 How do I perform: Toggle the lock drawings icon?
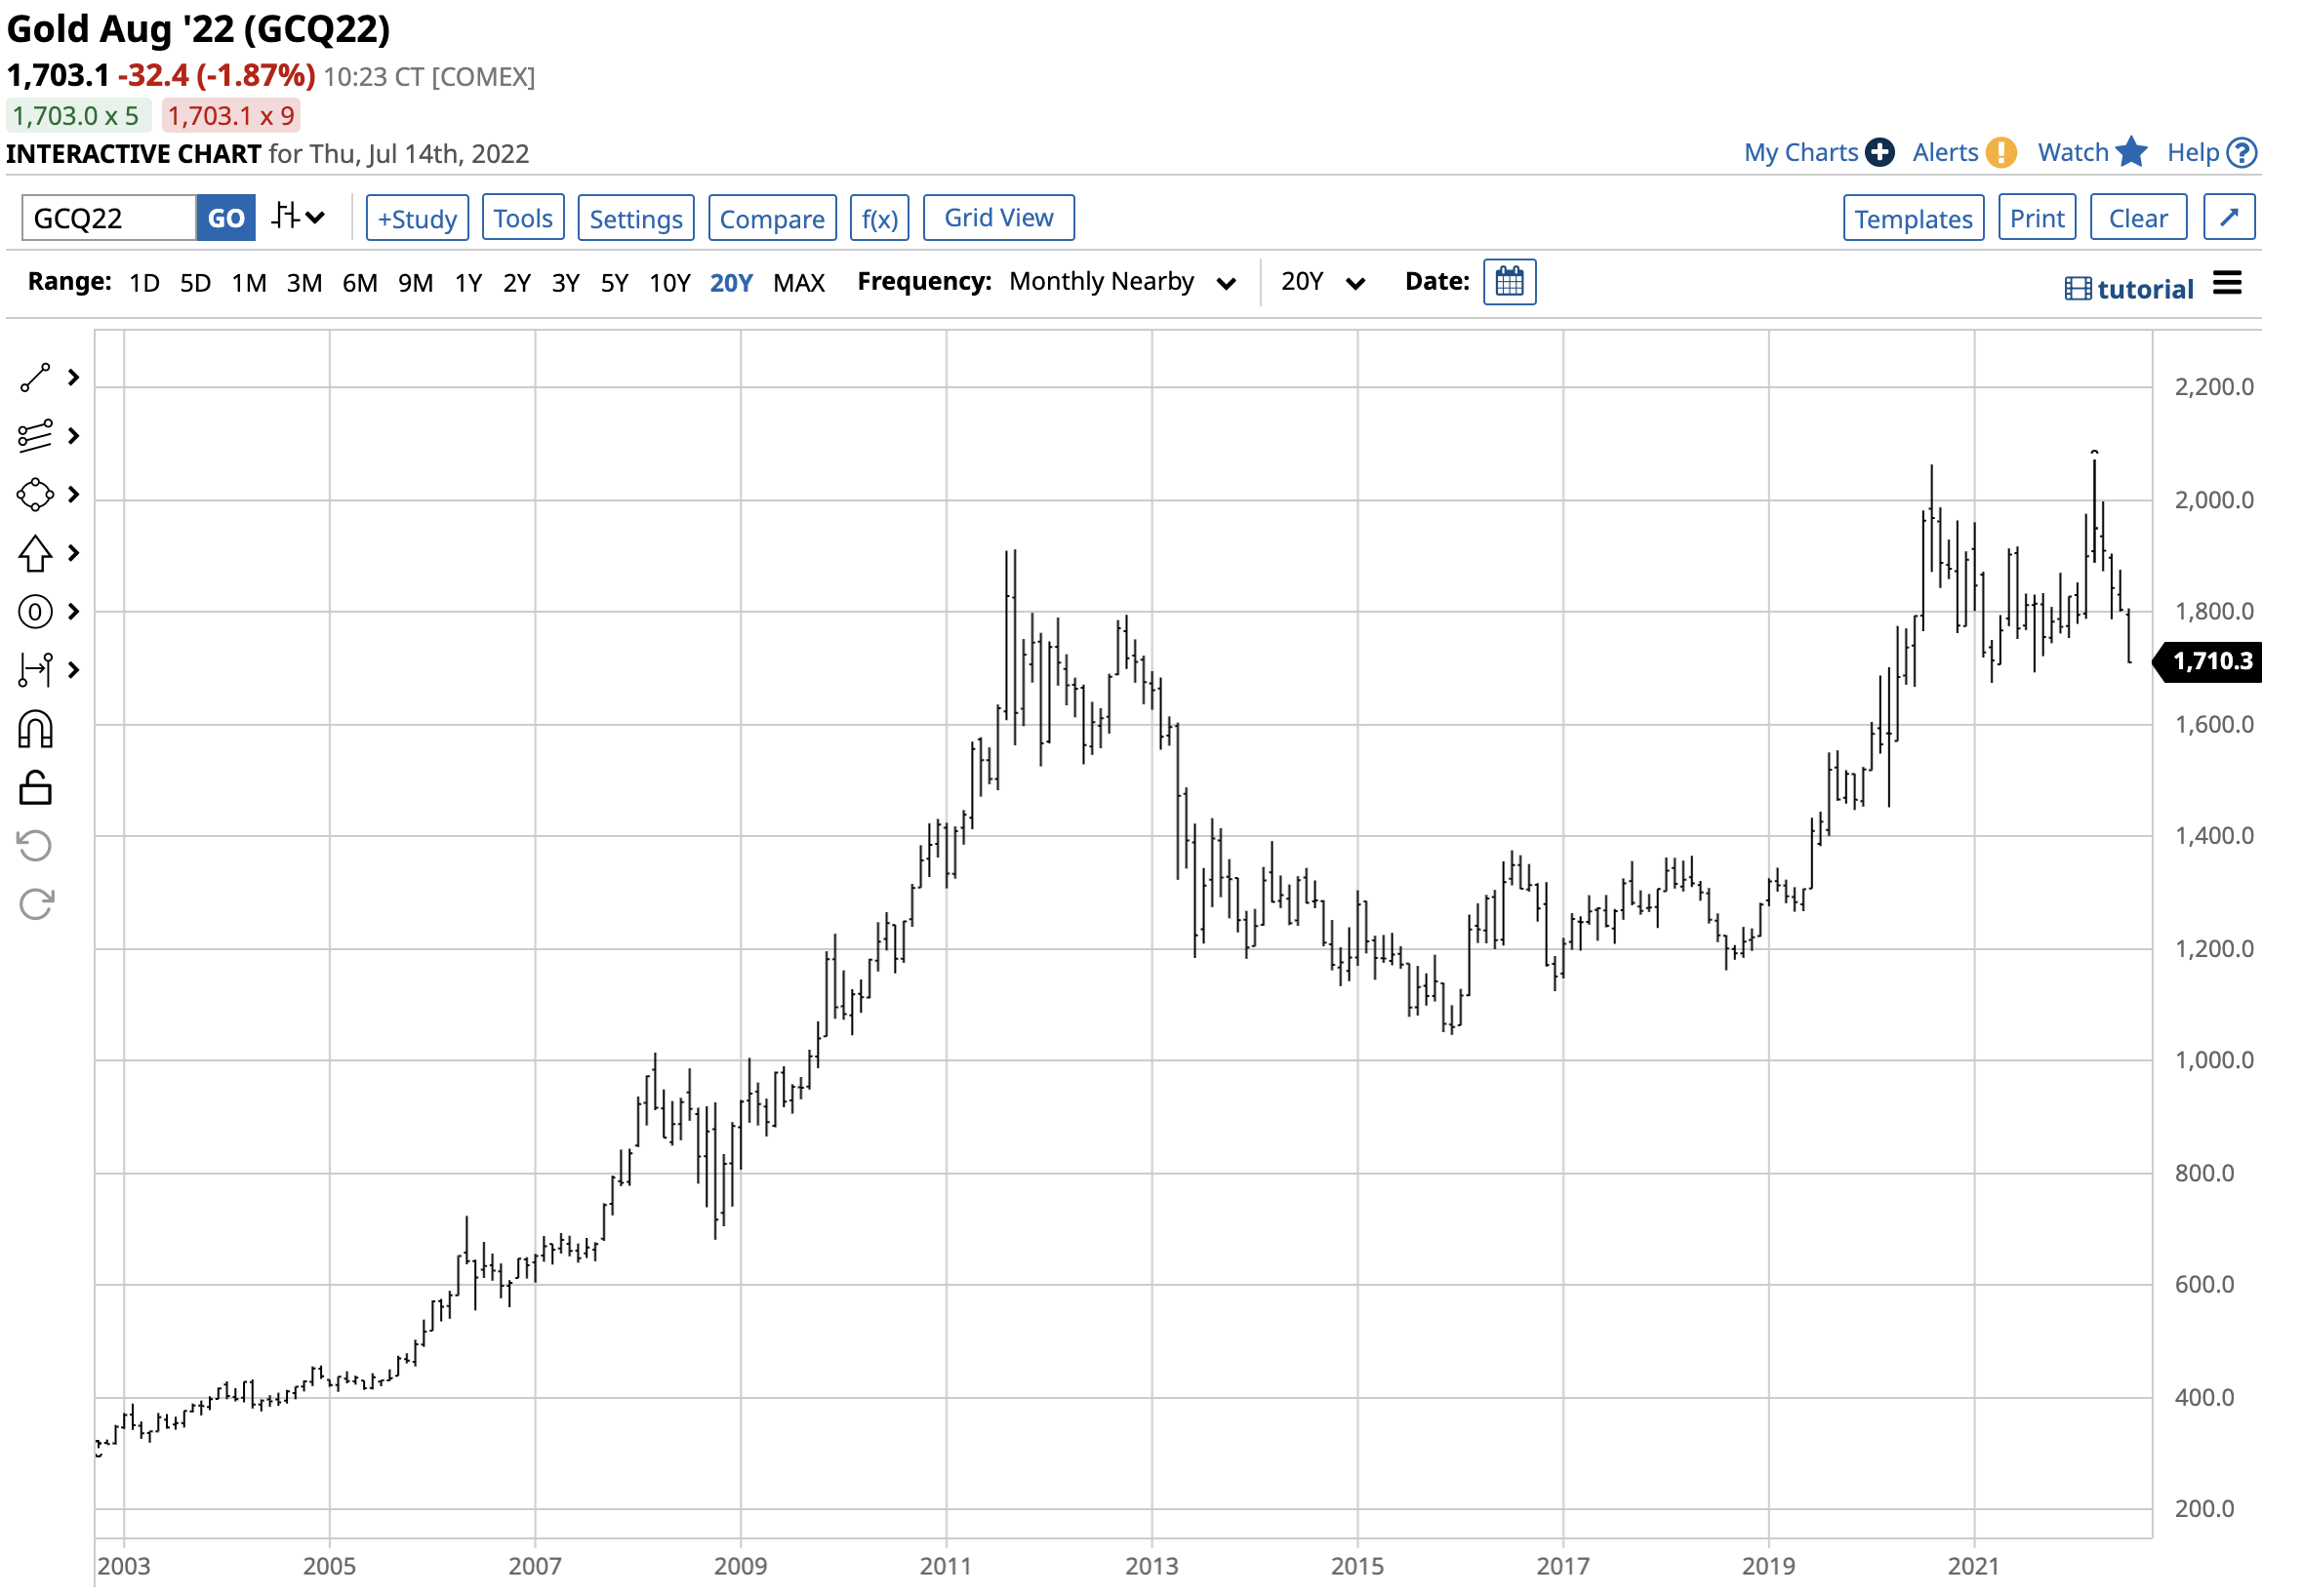click(x=35, y=788)
